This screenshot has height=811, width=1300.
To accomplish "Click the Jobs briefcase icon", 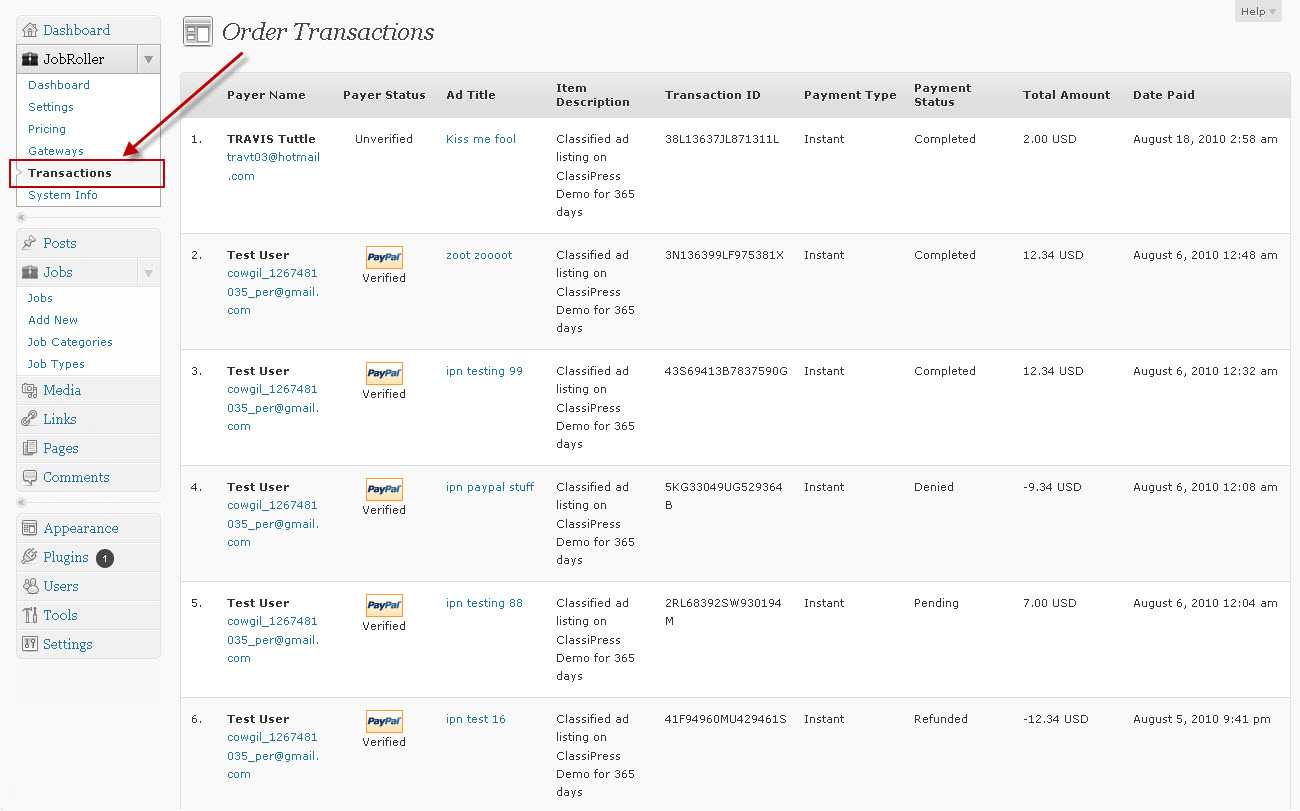I will click(x=30, y=272).
